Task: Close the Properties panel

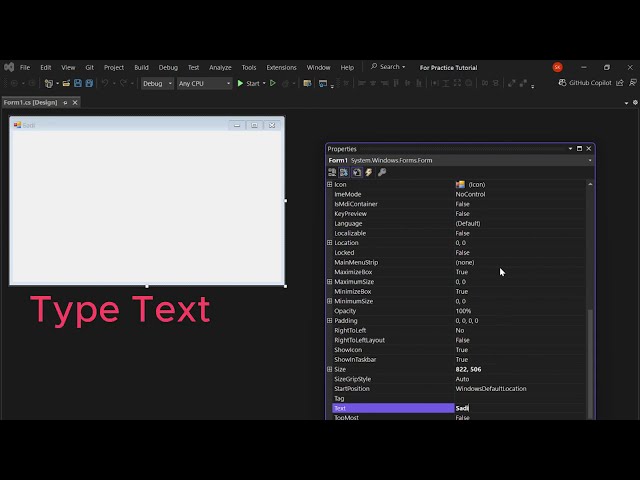Action: click(589, 149)
